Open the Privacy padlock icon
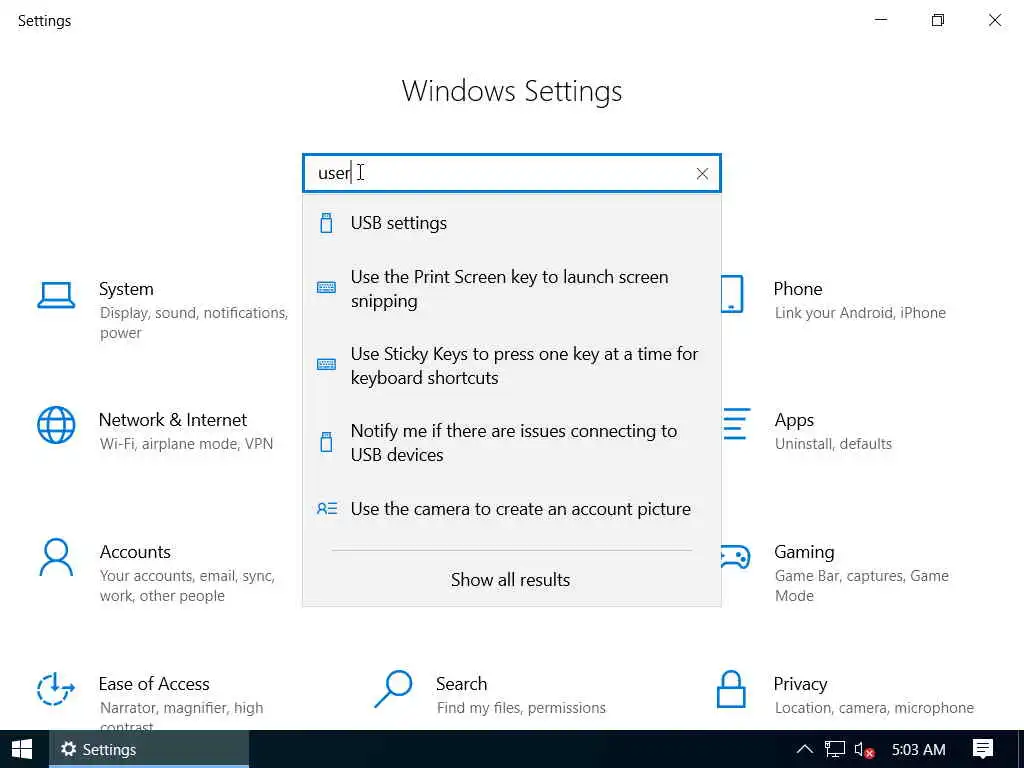Image resolution: width=1024 pixels, height=768 pixels. (x=731, y=689)
